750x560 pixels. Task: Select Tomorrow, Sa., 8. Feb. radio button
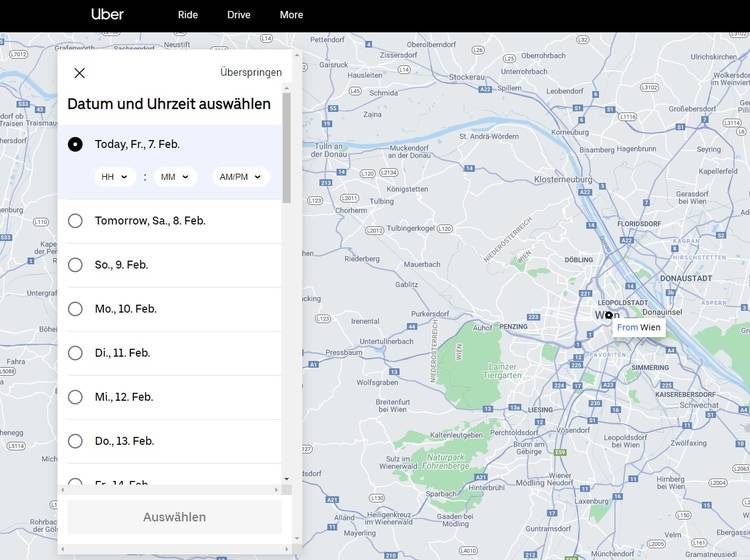75,220
